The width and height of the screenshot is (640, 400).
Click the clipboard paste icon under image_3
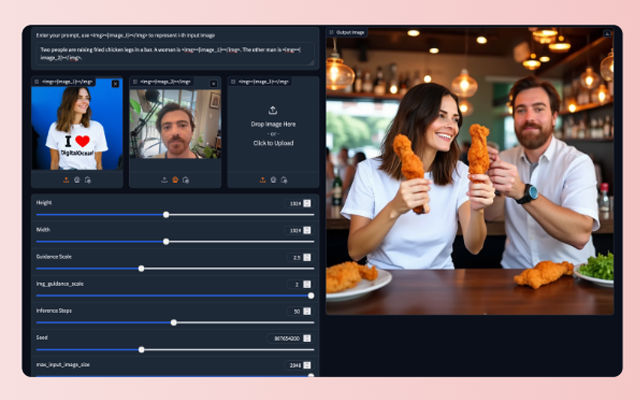pos(284,180)
